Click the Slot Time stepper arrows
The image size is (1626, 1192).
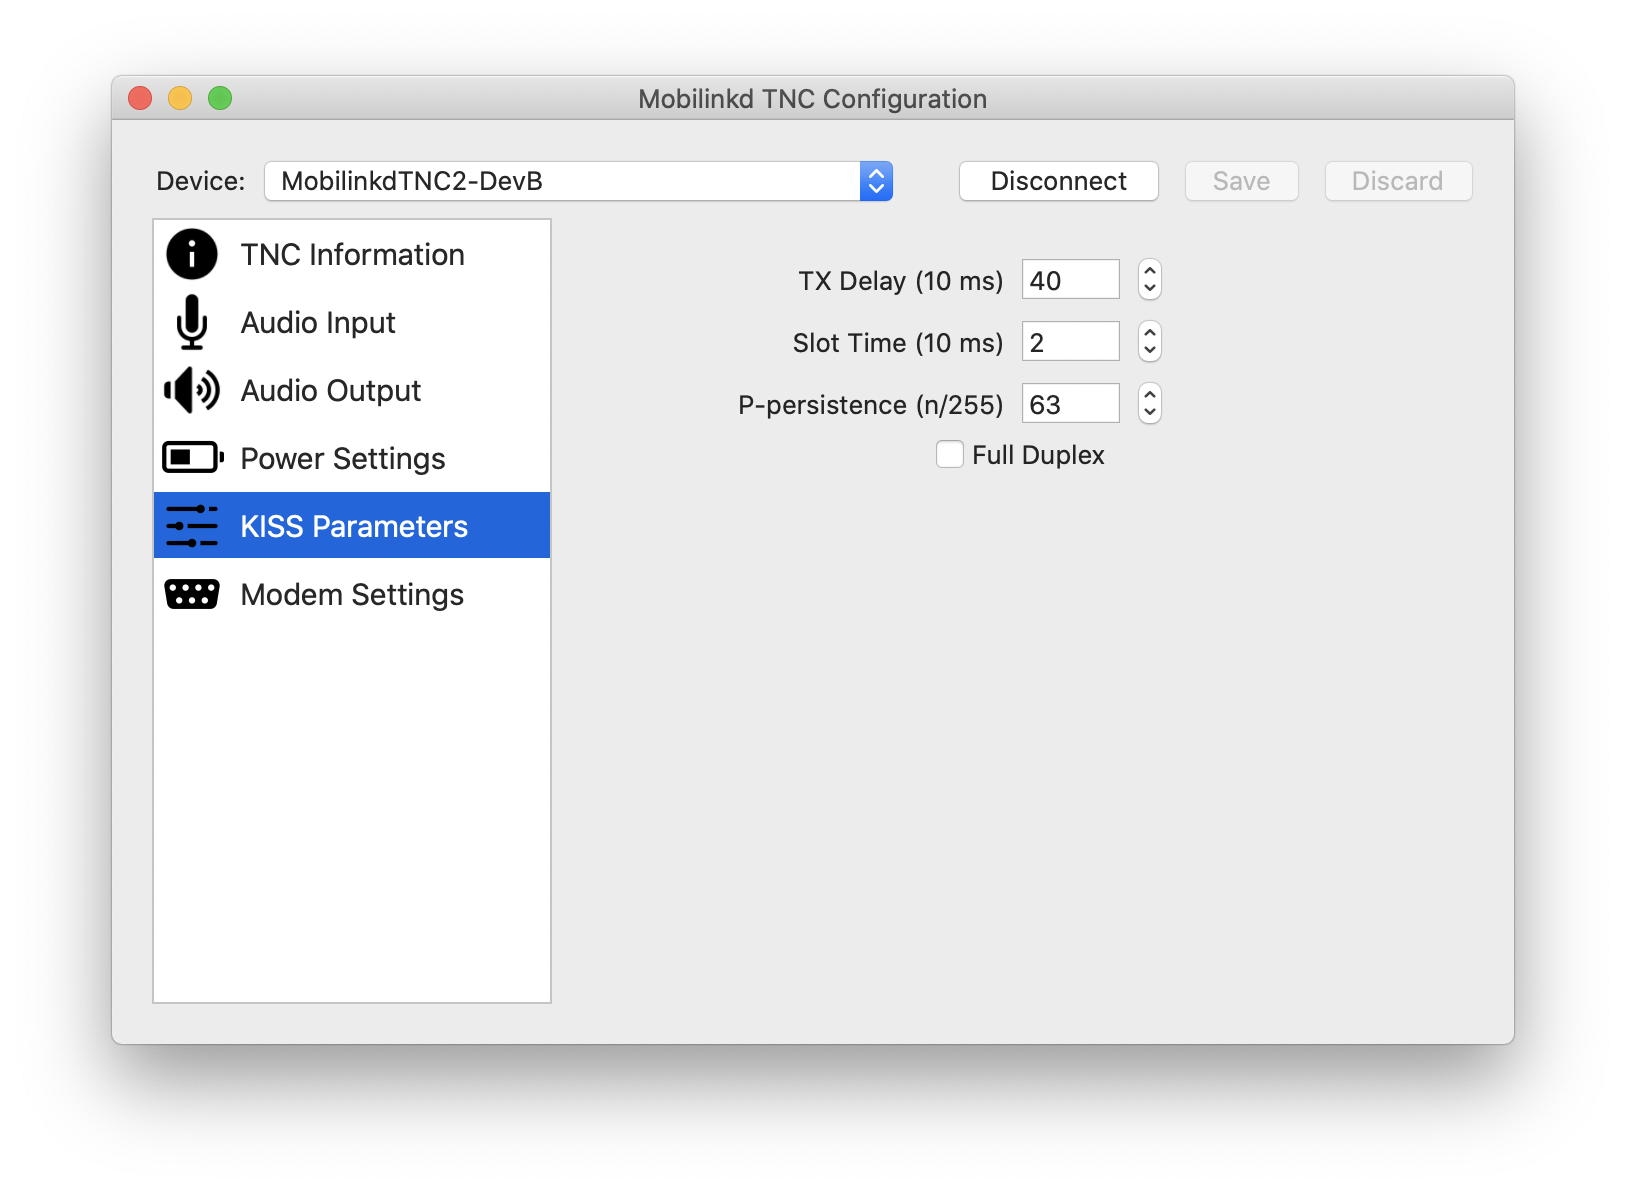click(1150, 342)
